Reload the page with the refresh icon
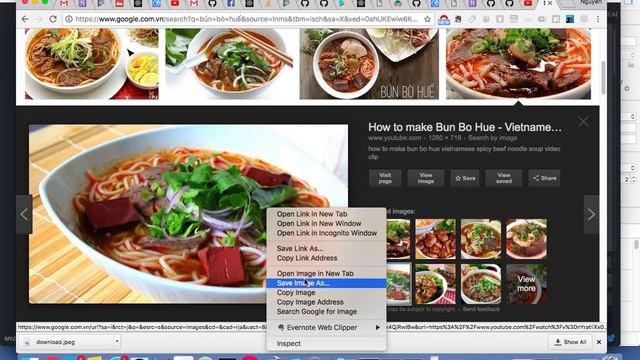This screenshot has width=640, height=360. point(53,19)
